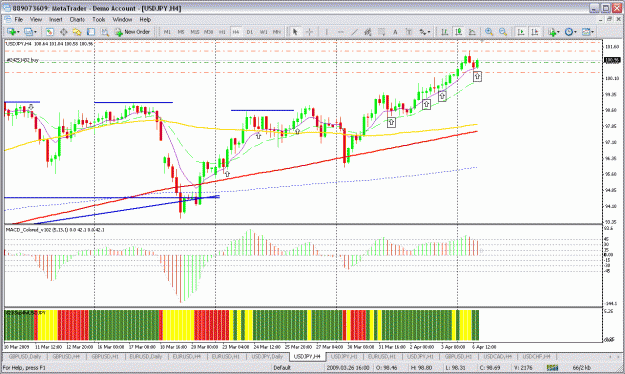Switch to Line Chart display
The height and width of the screenshot is (374, 625).
[472, 32]
